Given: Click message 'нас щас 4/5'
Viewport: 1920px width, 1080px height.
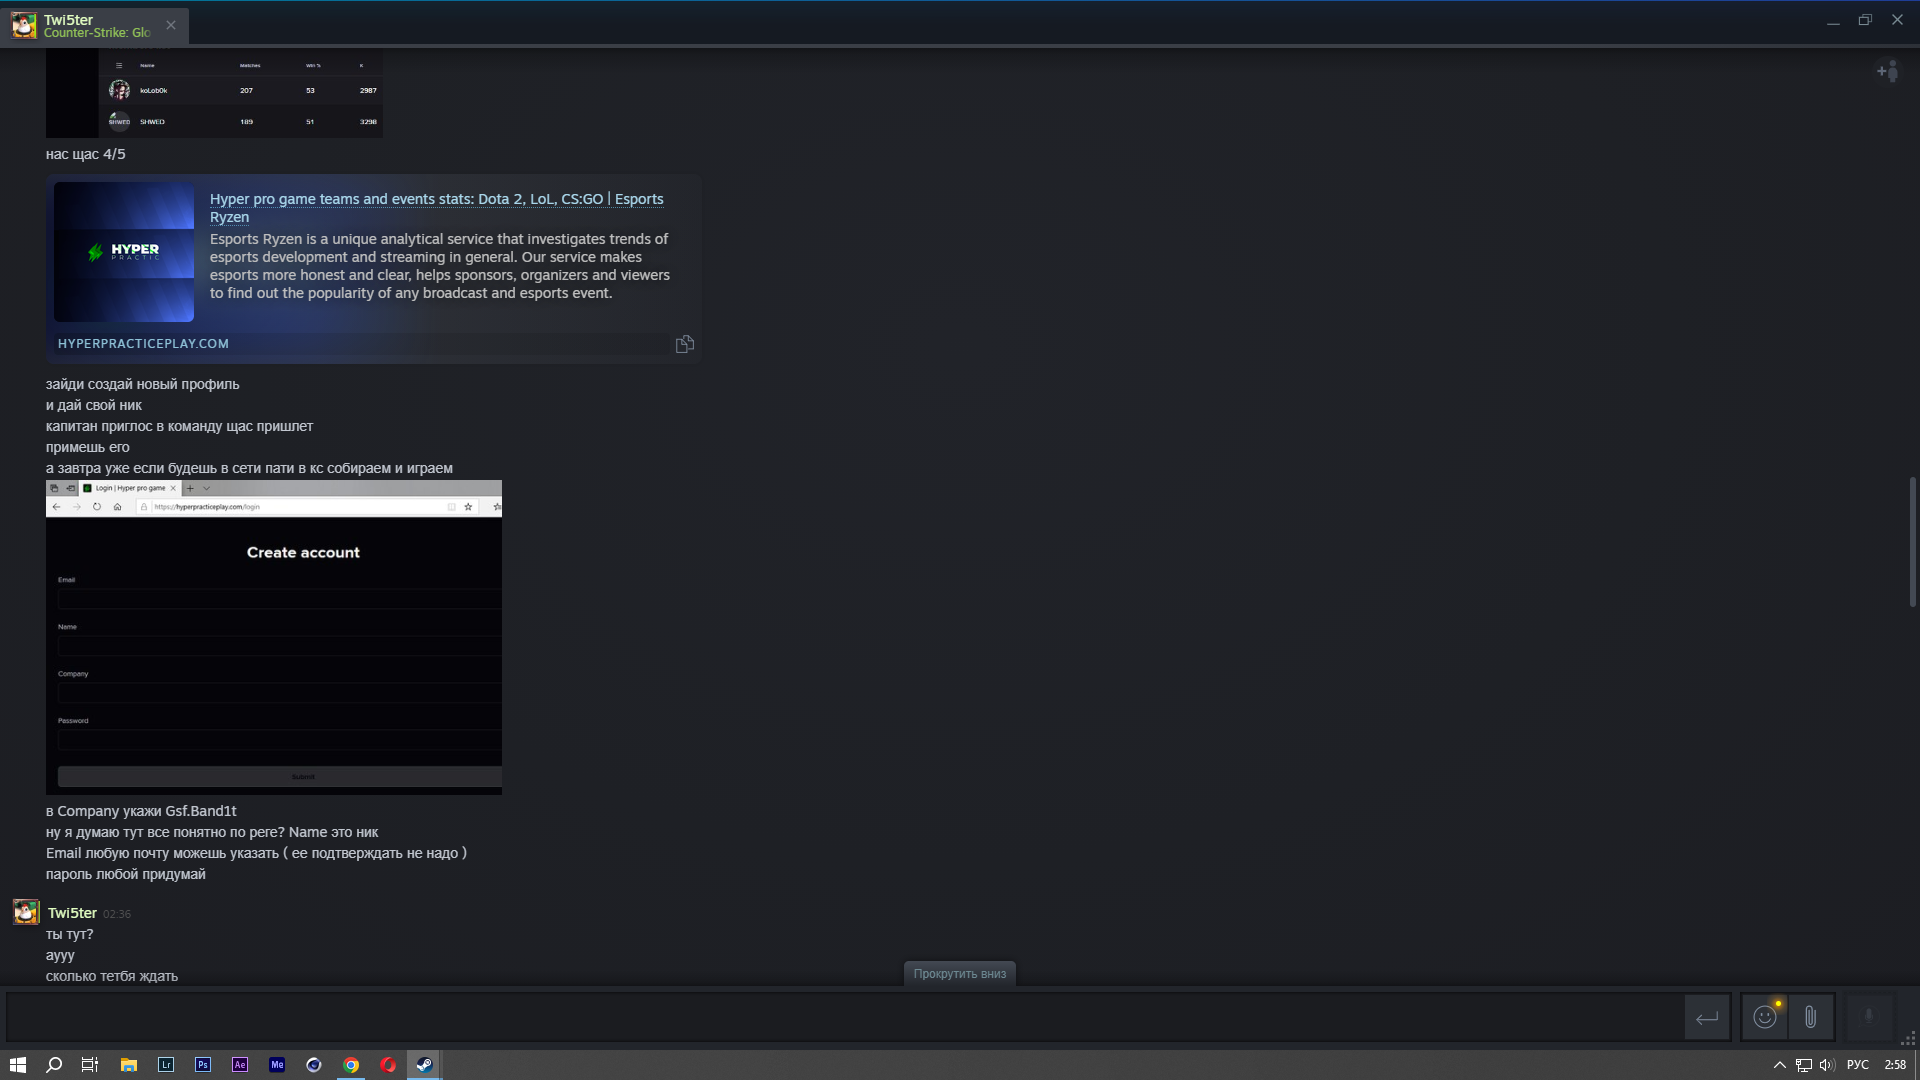Looking at the screenshot, I should pos(86,154).
